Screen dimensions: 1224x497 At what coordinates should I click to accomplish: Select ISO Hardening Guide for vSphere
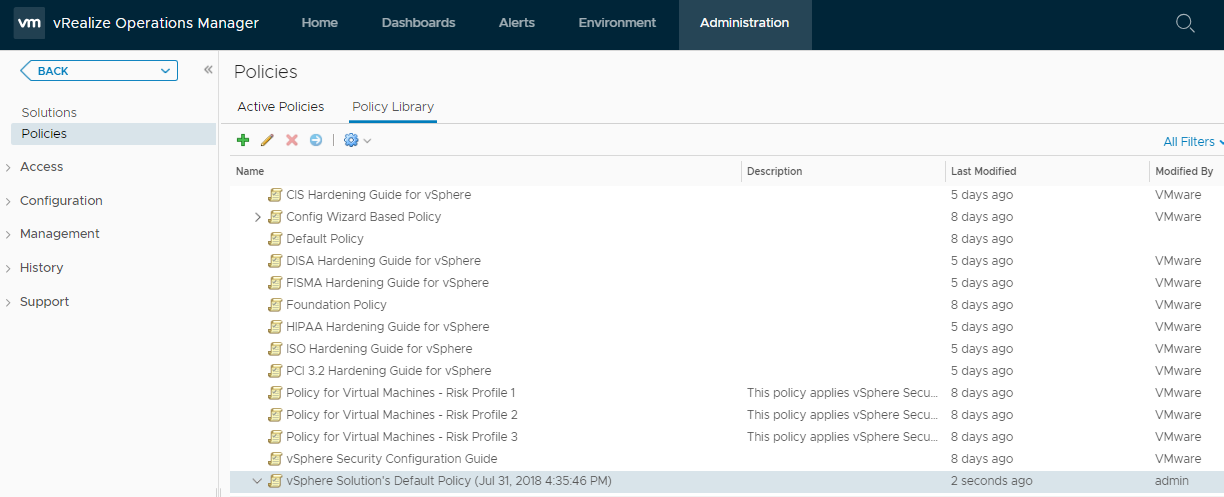click(x=727, y=349)
